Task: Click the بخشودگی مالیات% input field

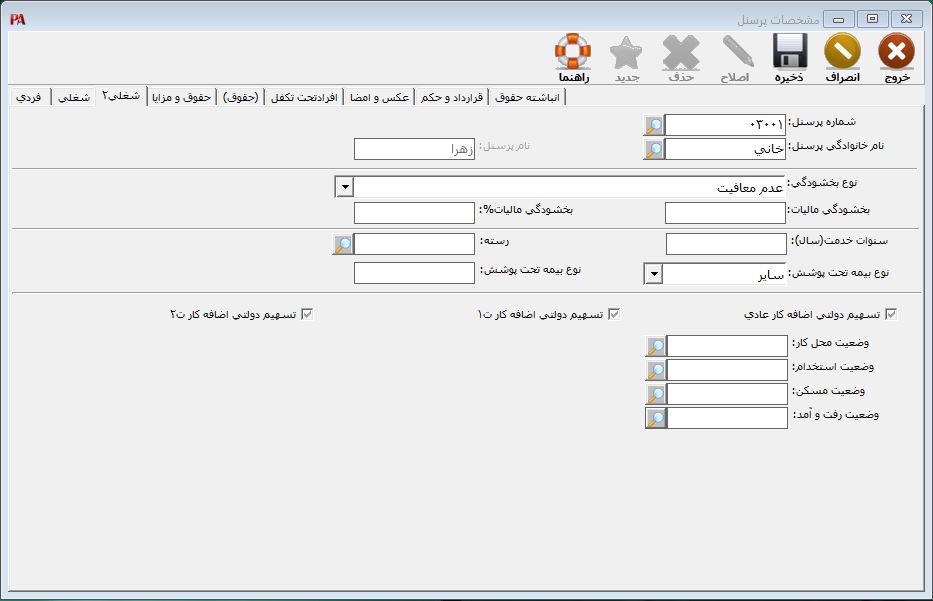Action: coord(414,213)
